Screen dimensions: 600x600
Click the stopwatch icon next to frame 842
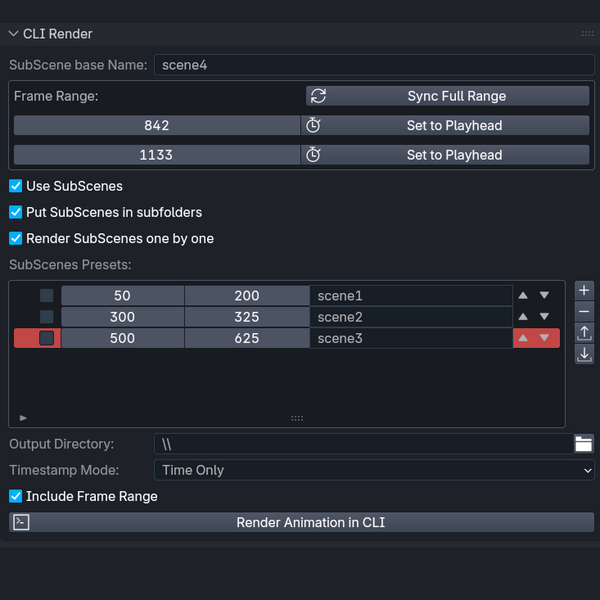click(x=313, y=125)
